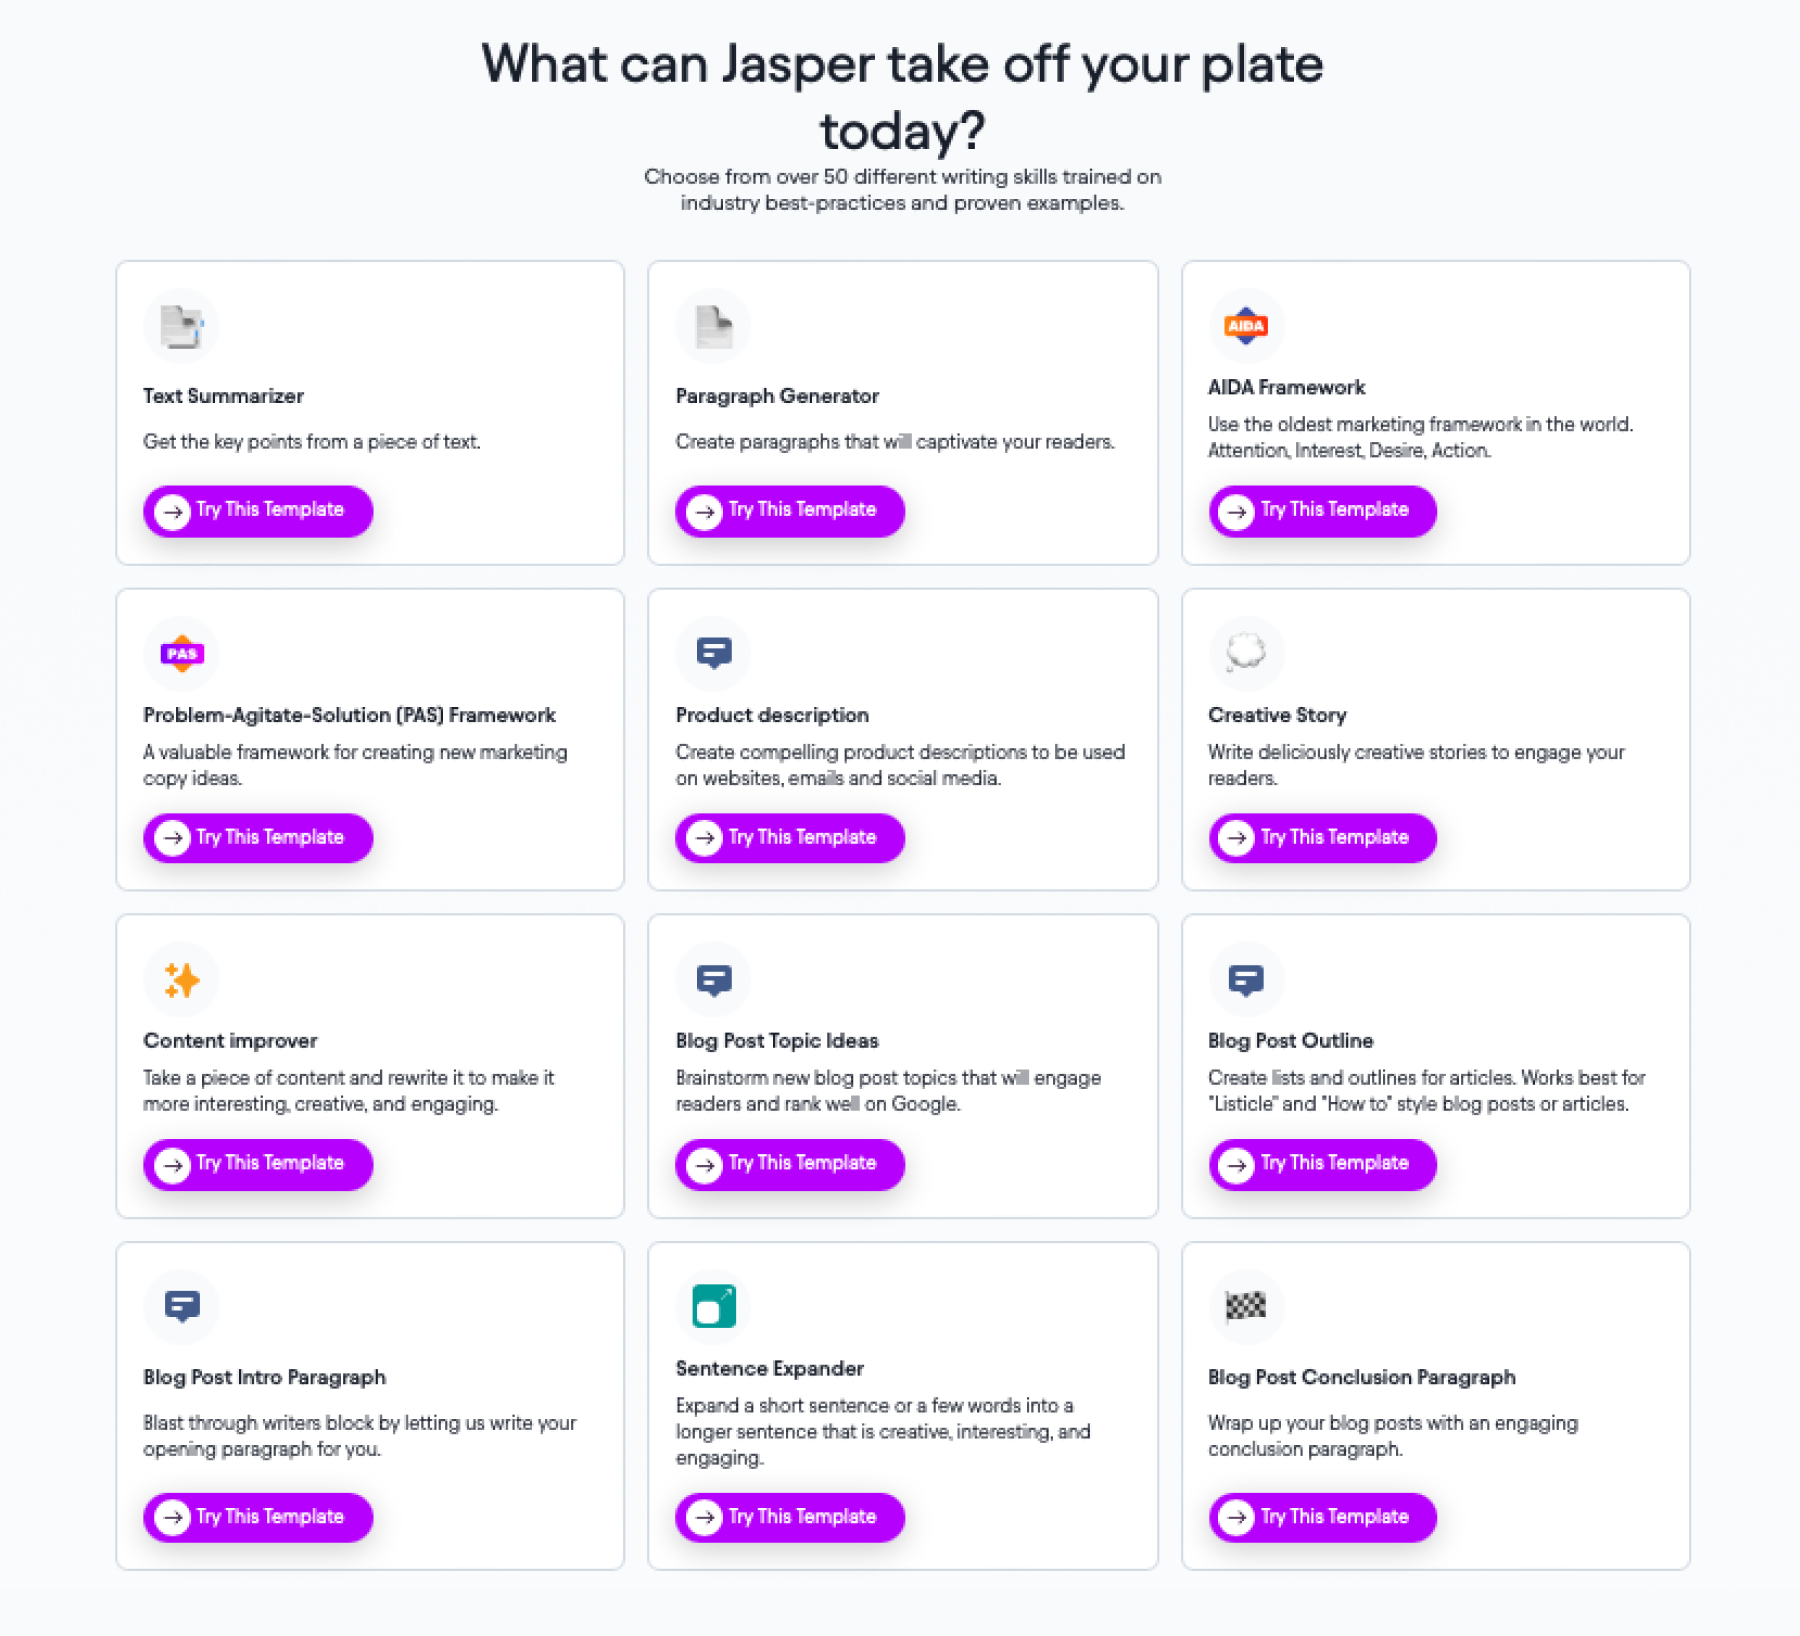Click the PAS Framework badge icon
The image size is (1800, 1636).
[181, 654]
